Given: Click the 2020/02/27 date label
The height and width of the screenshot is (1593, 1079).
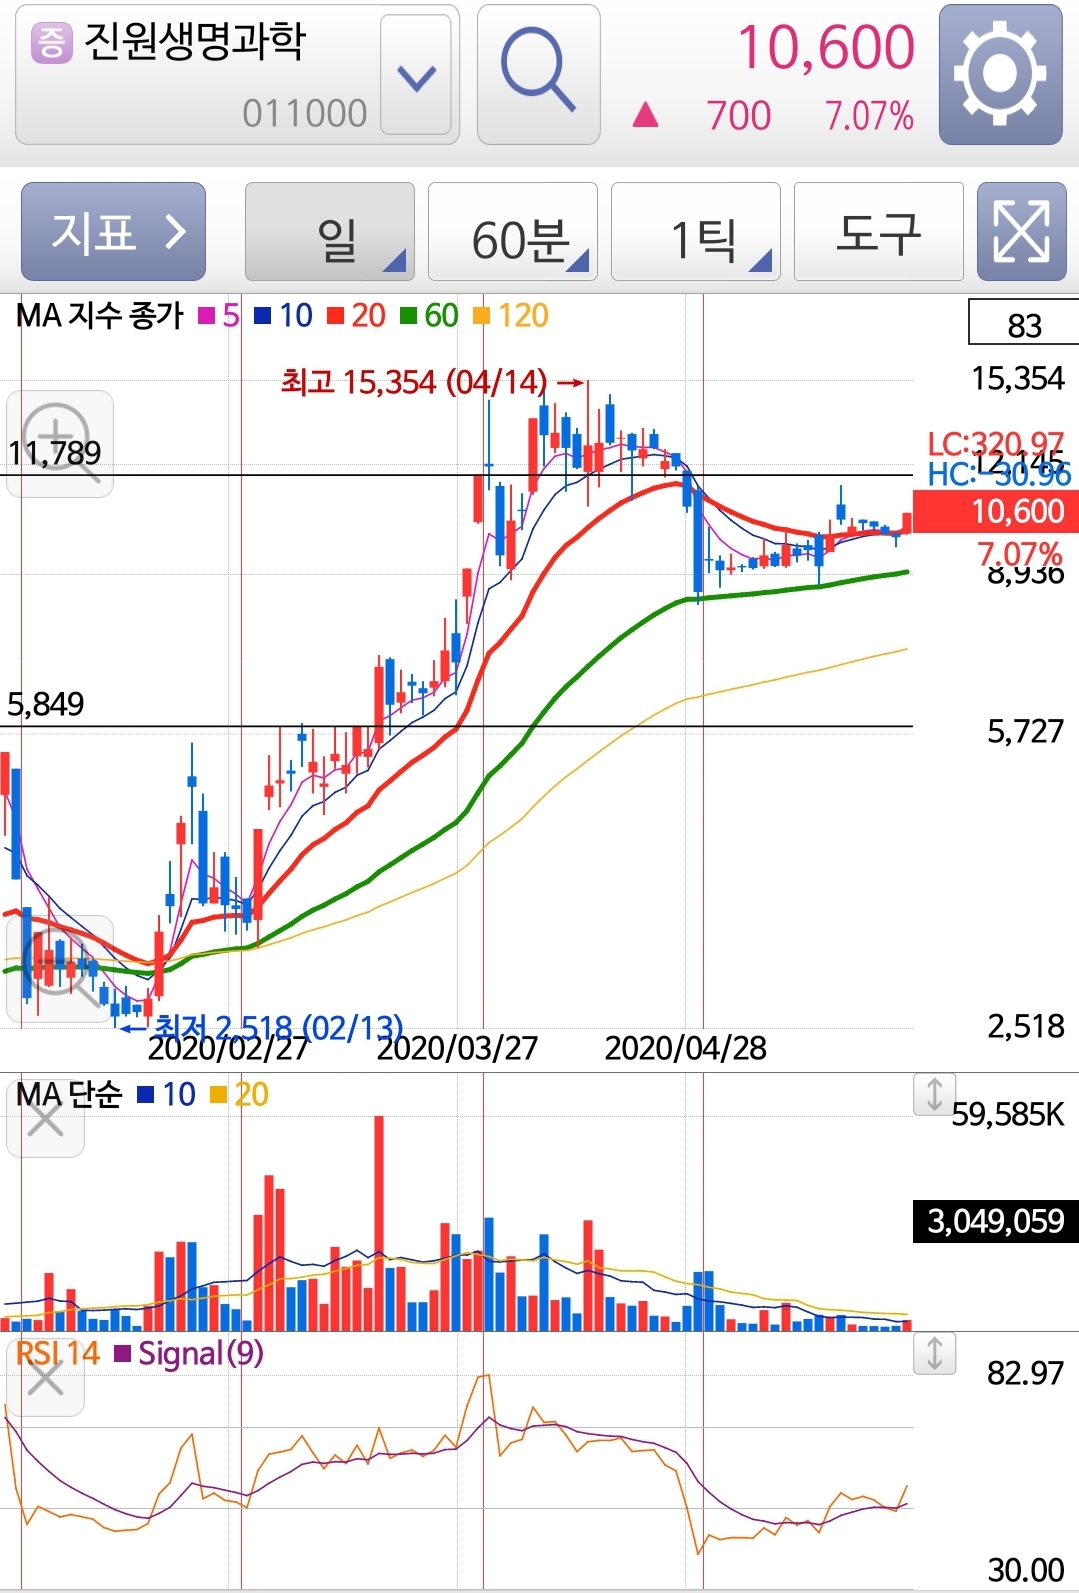Looking at the screenshot, I should point(228,1048).
